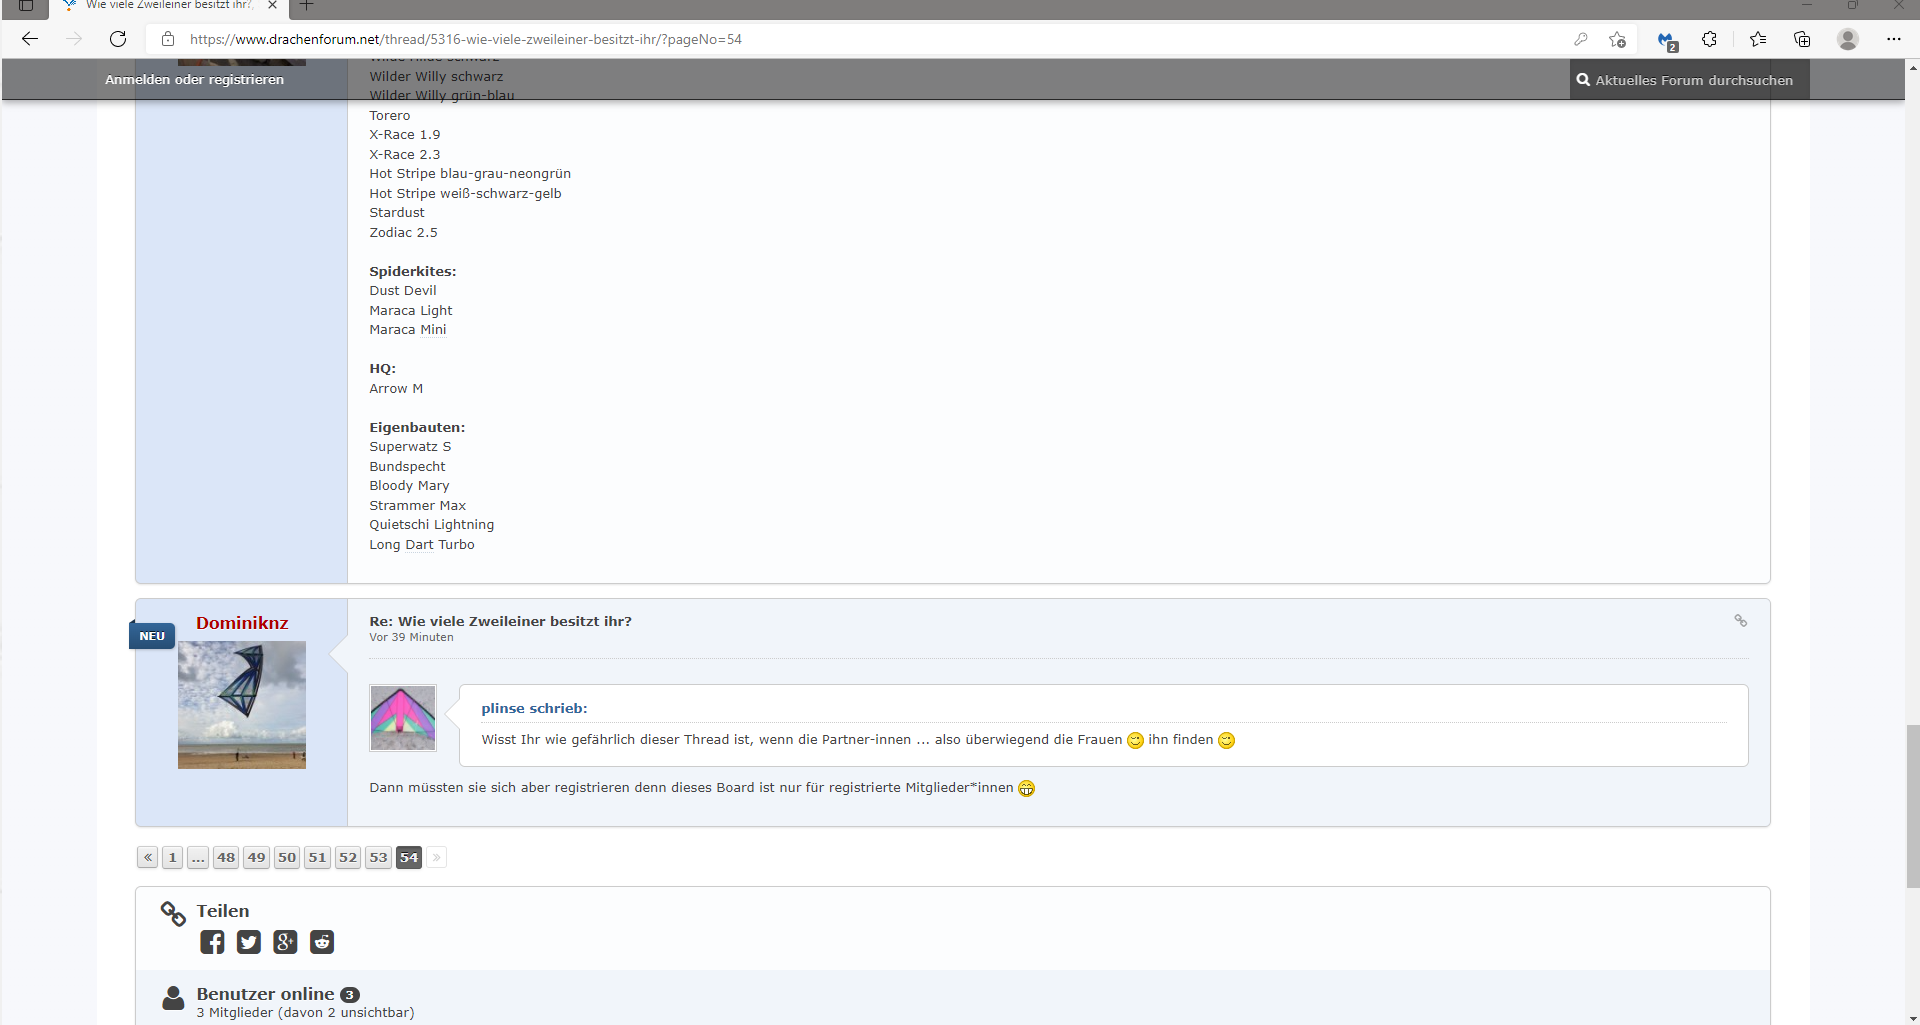
Task: Go to first page of thread
Action: [x=173, y=857]
